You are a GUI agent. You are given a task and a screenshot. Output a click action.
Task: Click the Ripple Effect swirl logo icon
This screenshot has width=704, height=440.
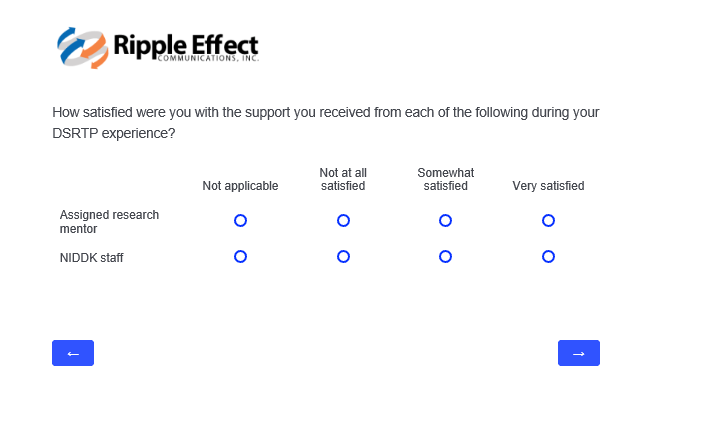(x=83, y=46)
